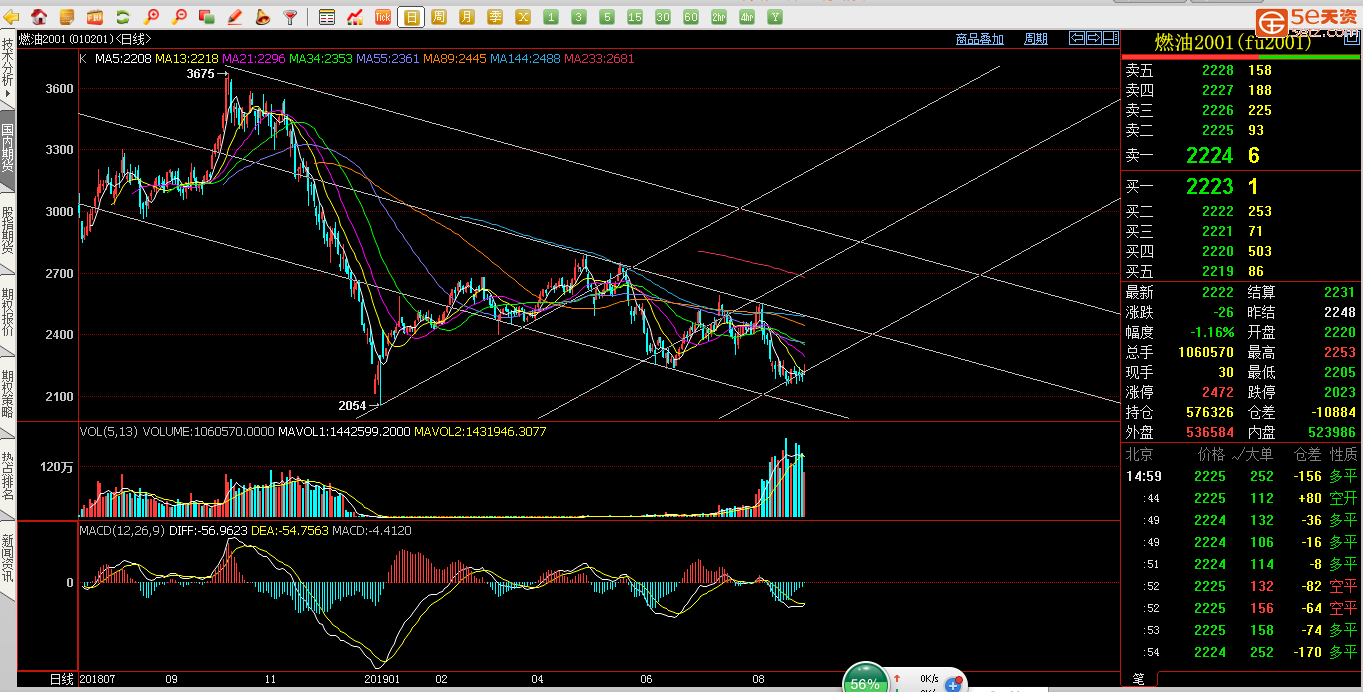The image size is (1363, 692).
Task: Open the 周期 period link
Action: [1036, 39]
